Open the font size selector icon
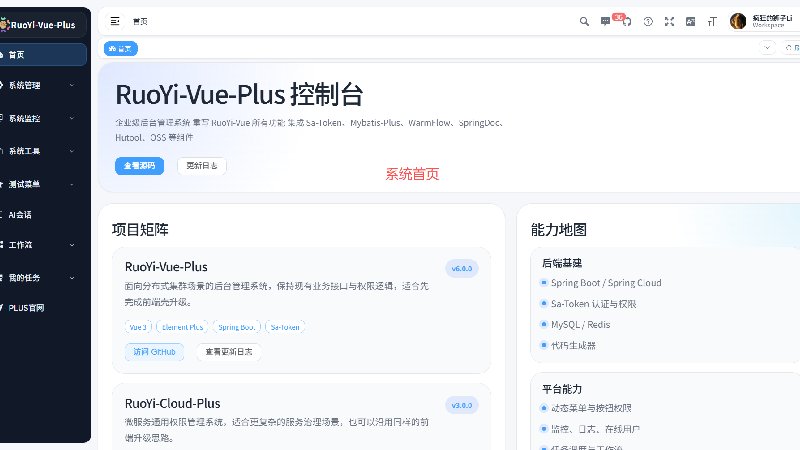Image resolution: width=800 pixels, height=450 pixels. pos(712,21)
